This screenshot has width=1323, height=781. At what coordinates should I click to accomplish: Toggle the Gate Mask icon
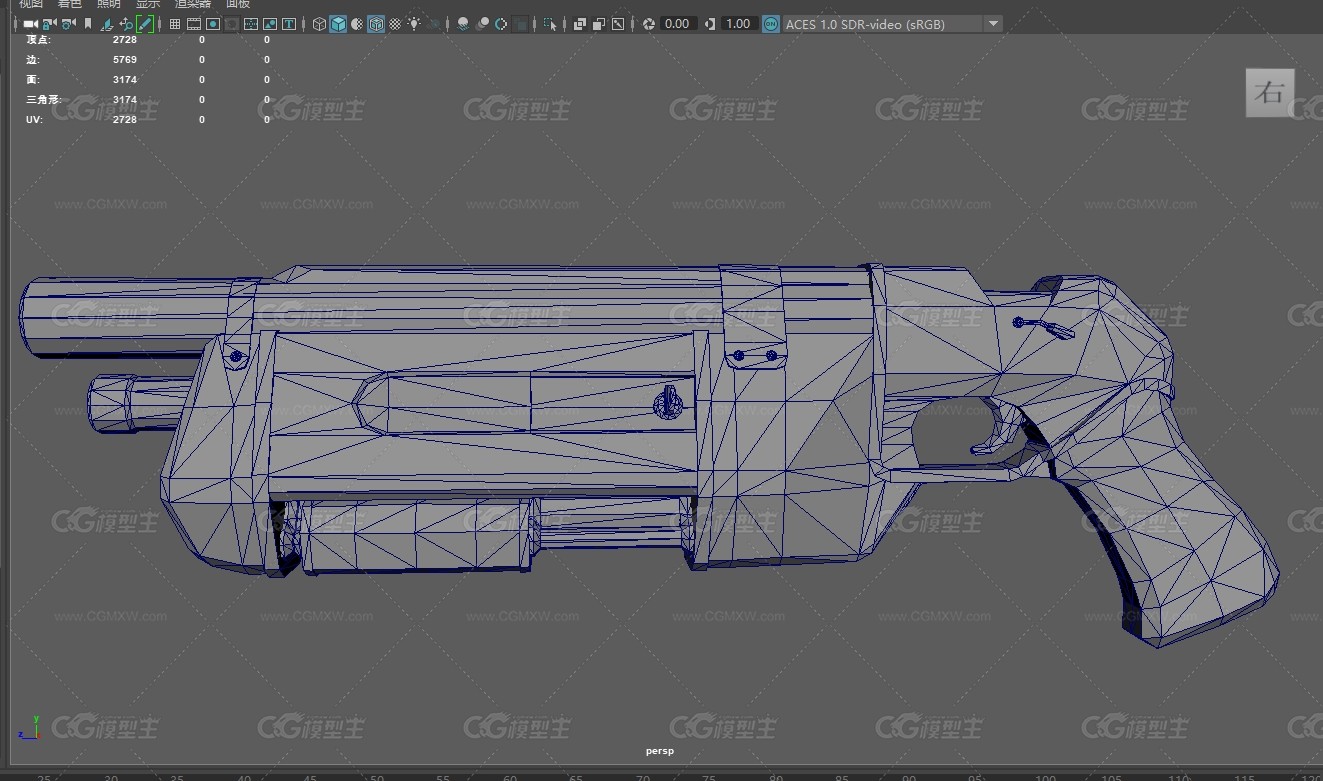pyautogui.click(x=232, y=24)
